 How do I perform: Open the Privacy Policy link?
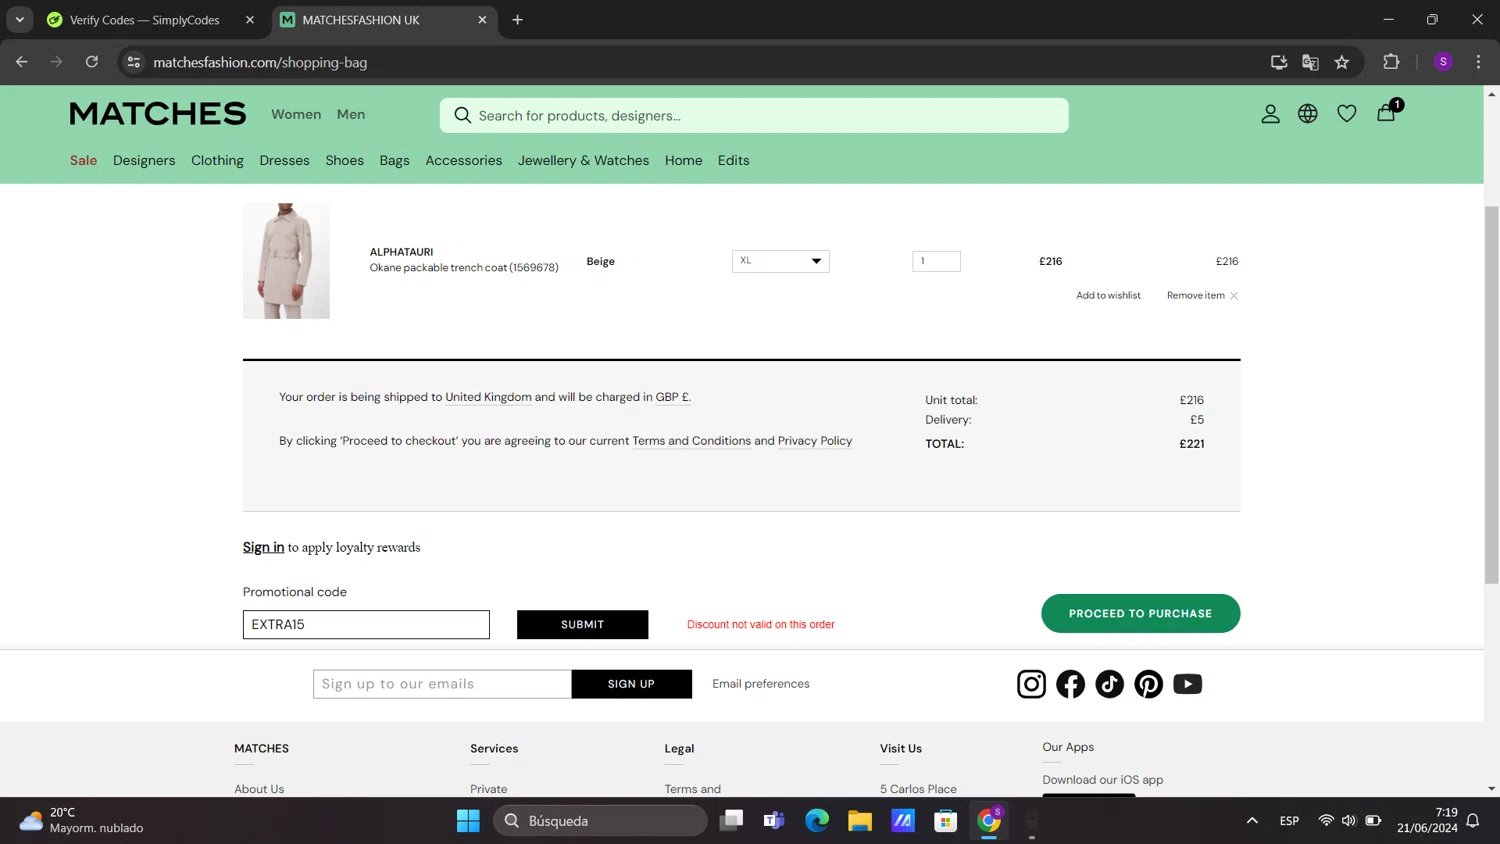815,441
